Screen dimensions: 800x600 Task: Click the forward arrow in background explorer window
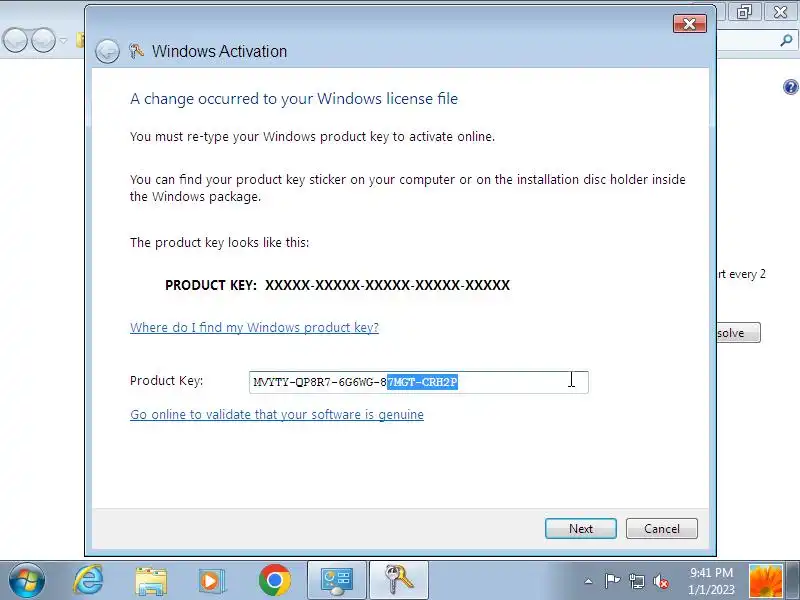tap(44, 40)
